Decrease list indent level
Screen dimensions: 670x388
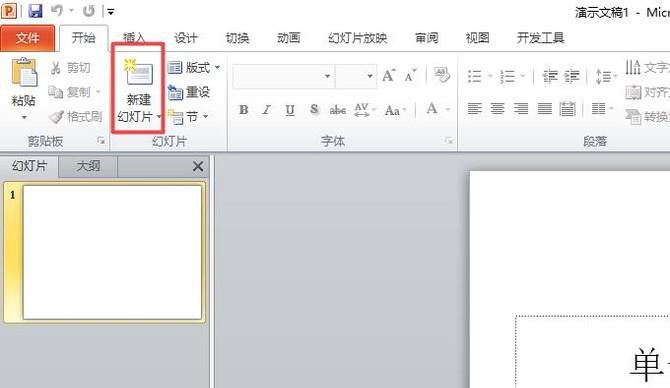coord(550,76)
